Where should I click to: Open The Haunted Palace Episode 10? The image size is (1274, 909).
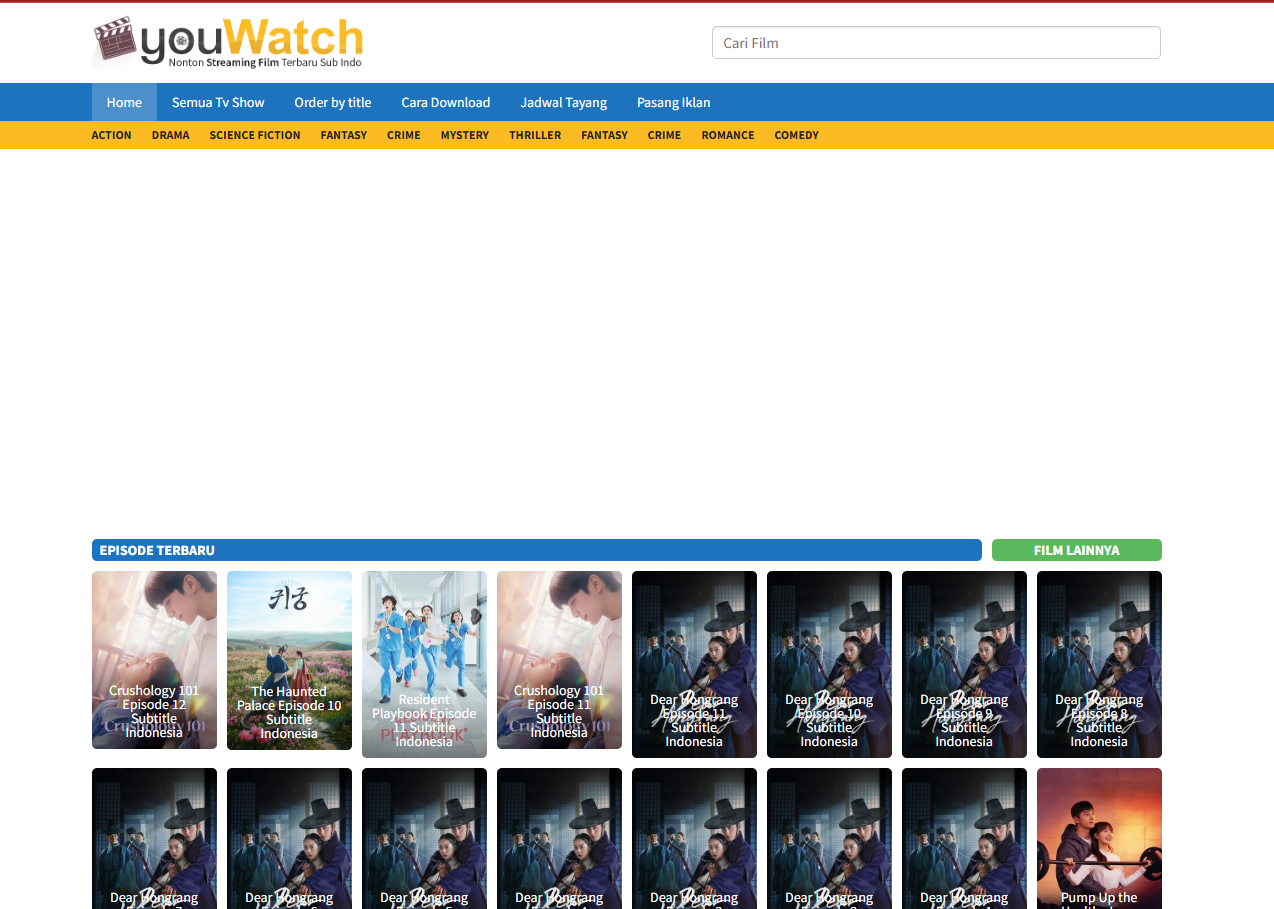click(x=289, y=660)
